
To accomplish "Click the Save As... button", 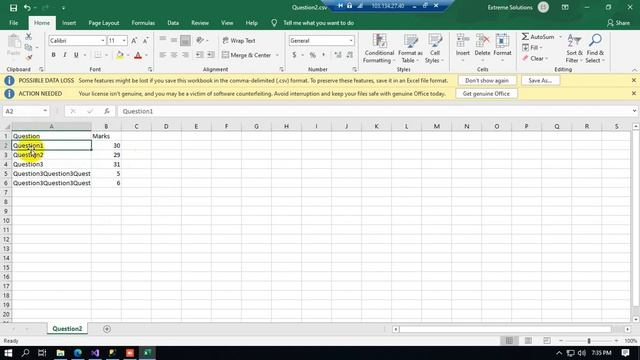I will click(x=540, y=80).
